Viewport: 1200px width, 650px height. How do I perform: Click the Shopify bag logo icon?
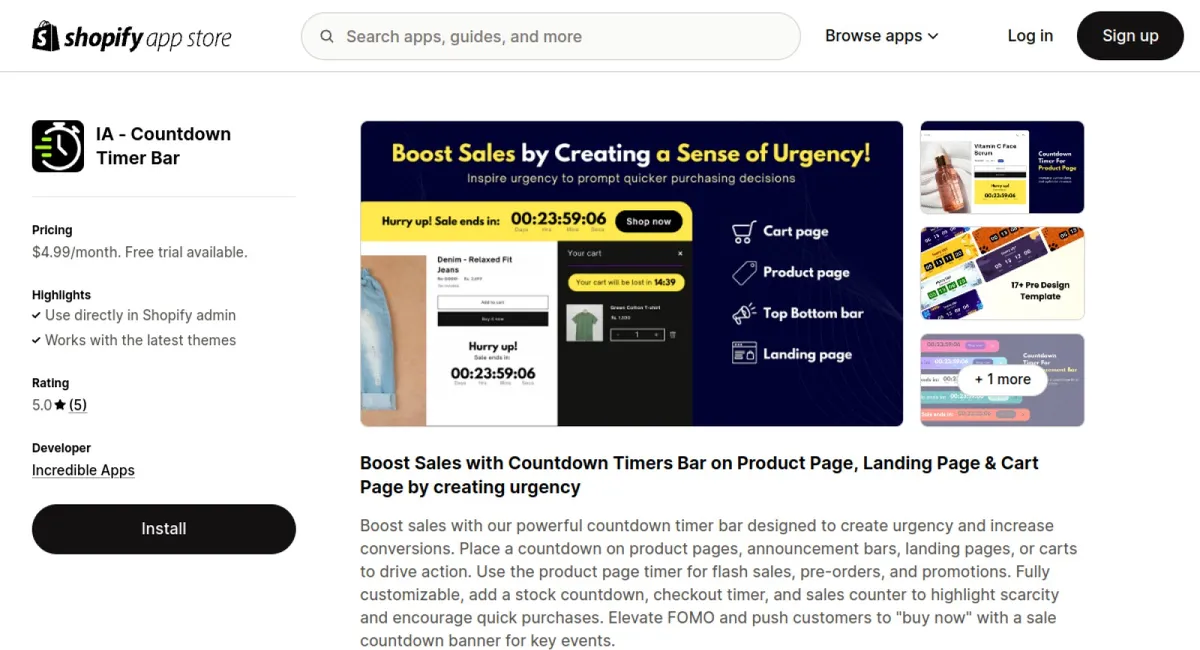46,36
